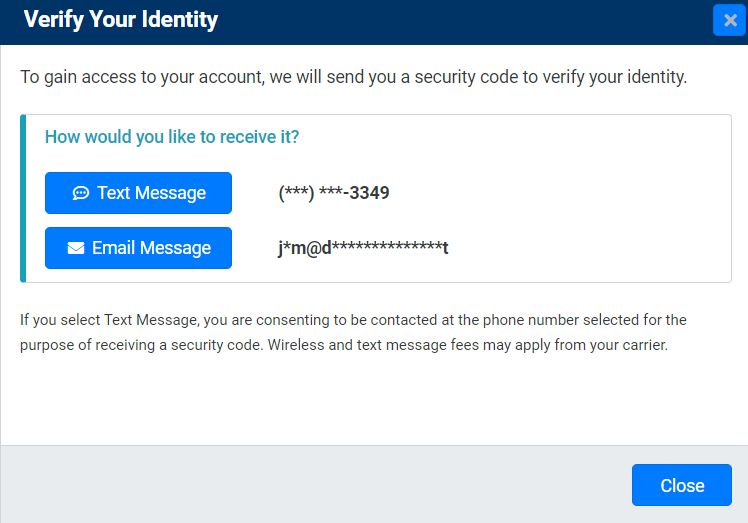The image size is (748, 523).
Task: Click the 'How would you like to receive it?' heading
Action: coord(172,137)
